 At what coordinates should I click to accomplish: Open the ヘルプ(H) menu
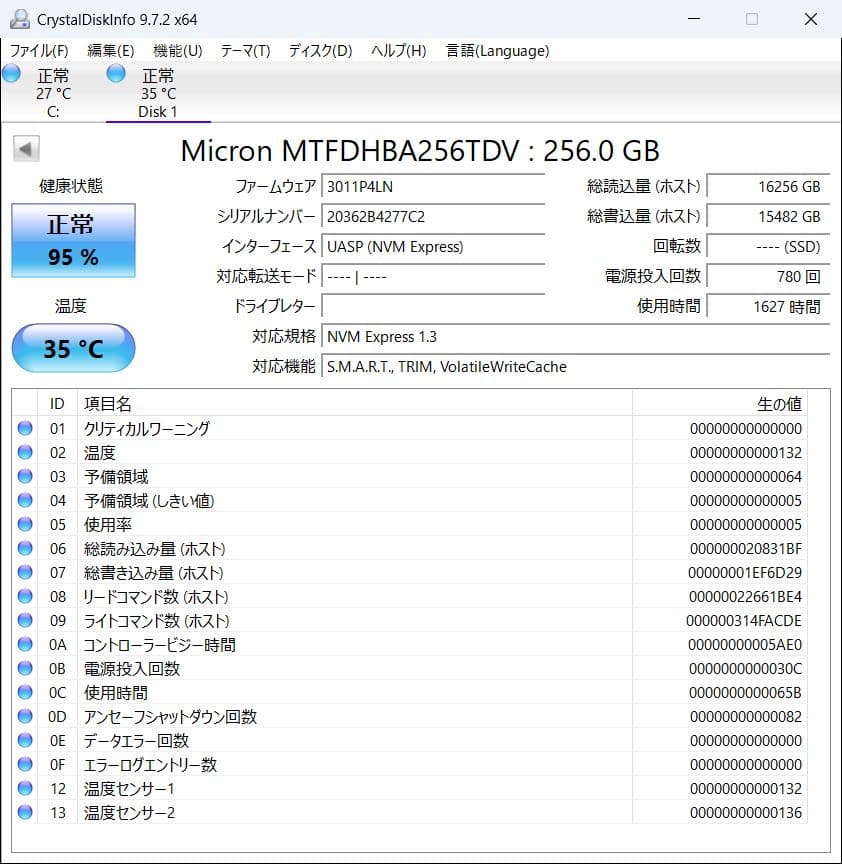(x=398, y=51)
